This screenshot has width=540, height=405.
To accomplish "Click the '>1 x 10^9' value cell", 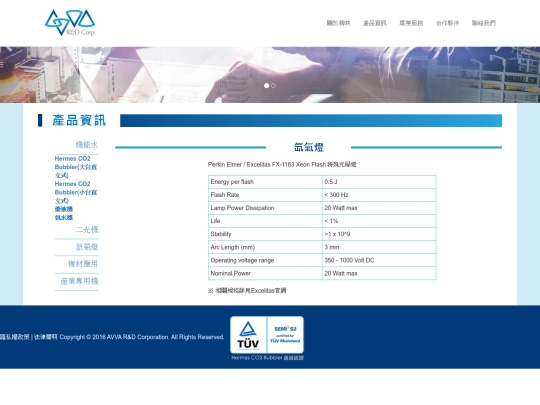I will click(x=379, y=234).
